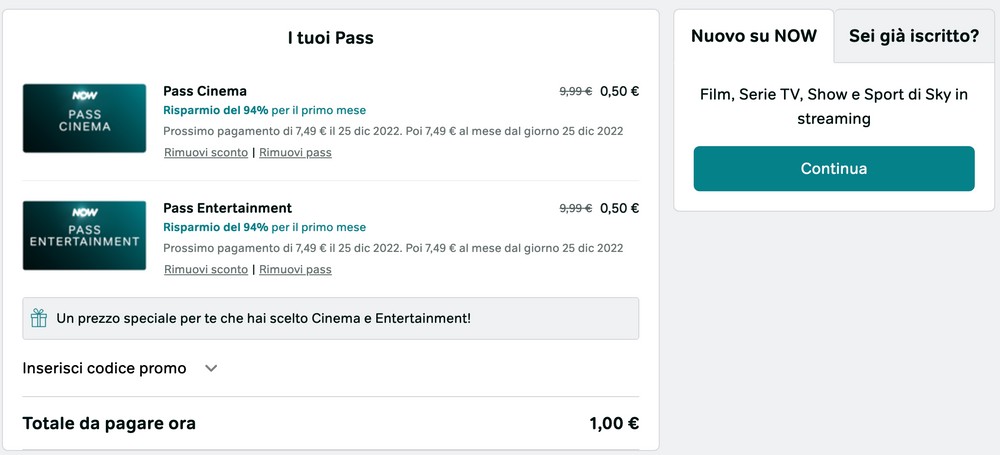Open the Inserisci codice promo section label

104,368
